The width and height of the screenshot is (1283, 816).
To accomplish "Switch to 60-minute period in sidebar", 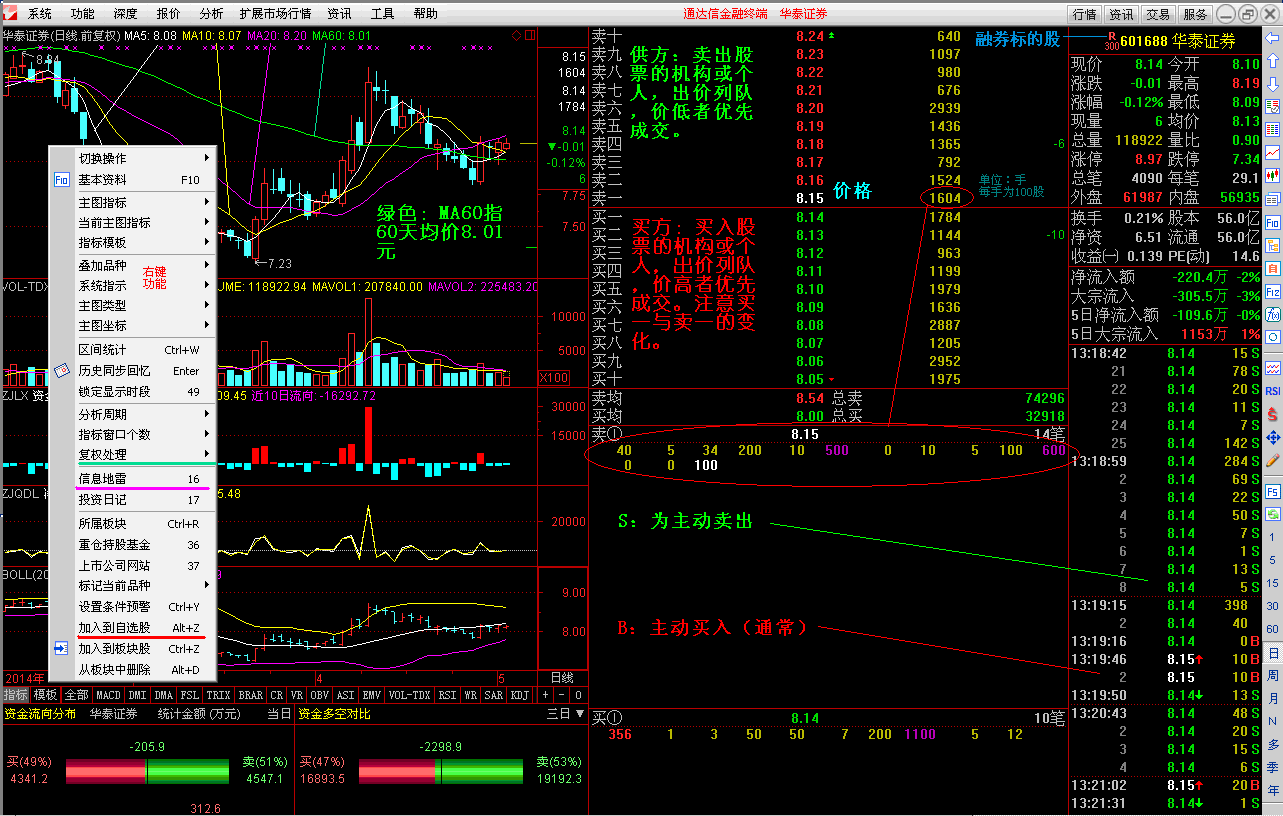I will (x=1273, y=629).
